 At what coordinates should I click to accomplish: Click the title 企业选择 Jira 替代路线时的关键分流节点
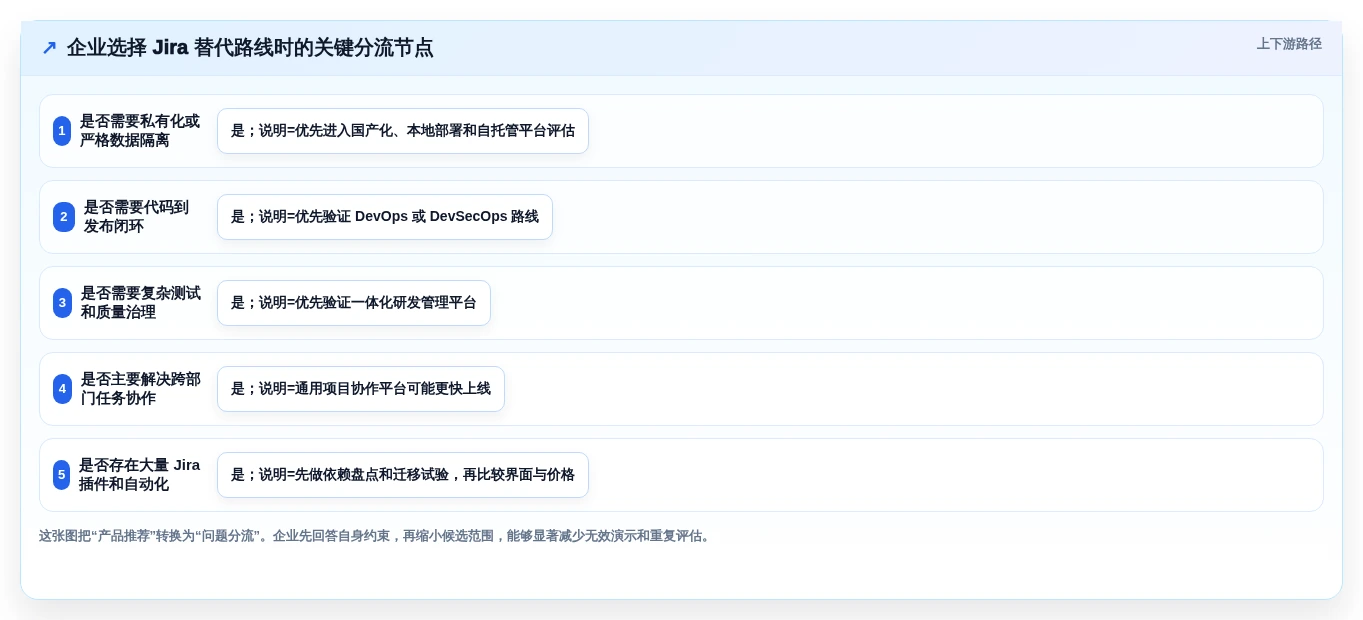(x=250, y=47)
